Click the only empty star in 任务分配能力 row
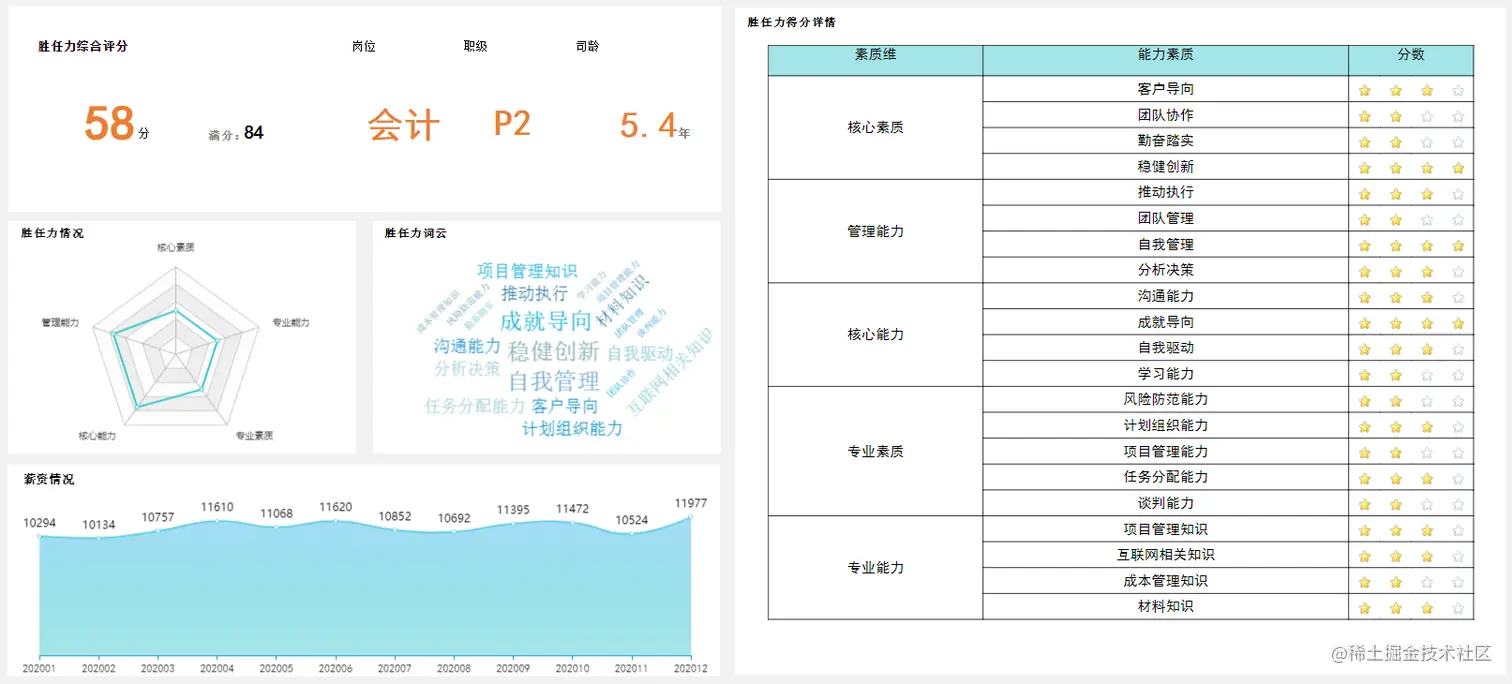Image resolution: width=1512 pixels, height=684 pixels. tap(1458, 478)
